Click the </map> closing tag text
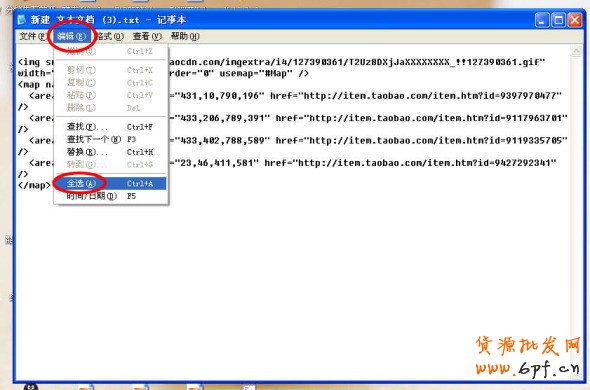This screenshot has height=390, width=590. [x=34, y=185]
